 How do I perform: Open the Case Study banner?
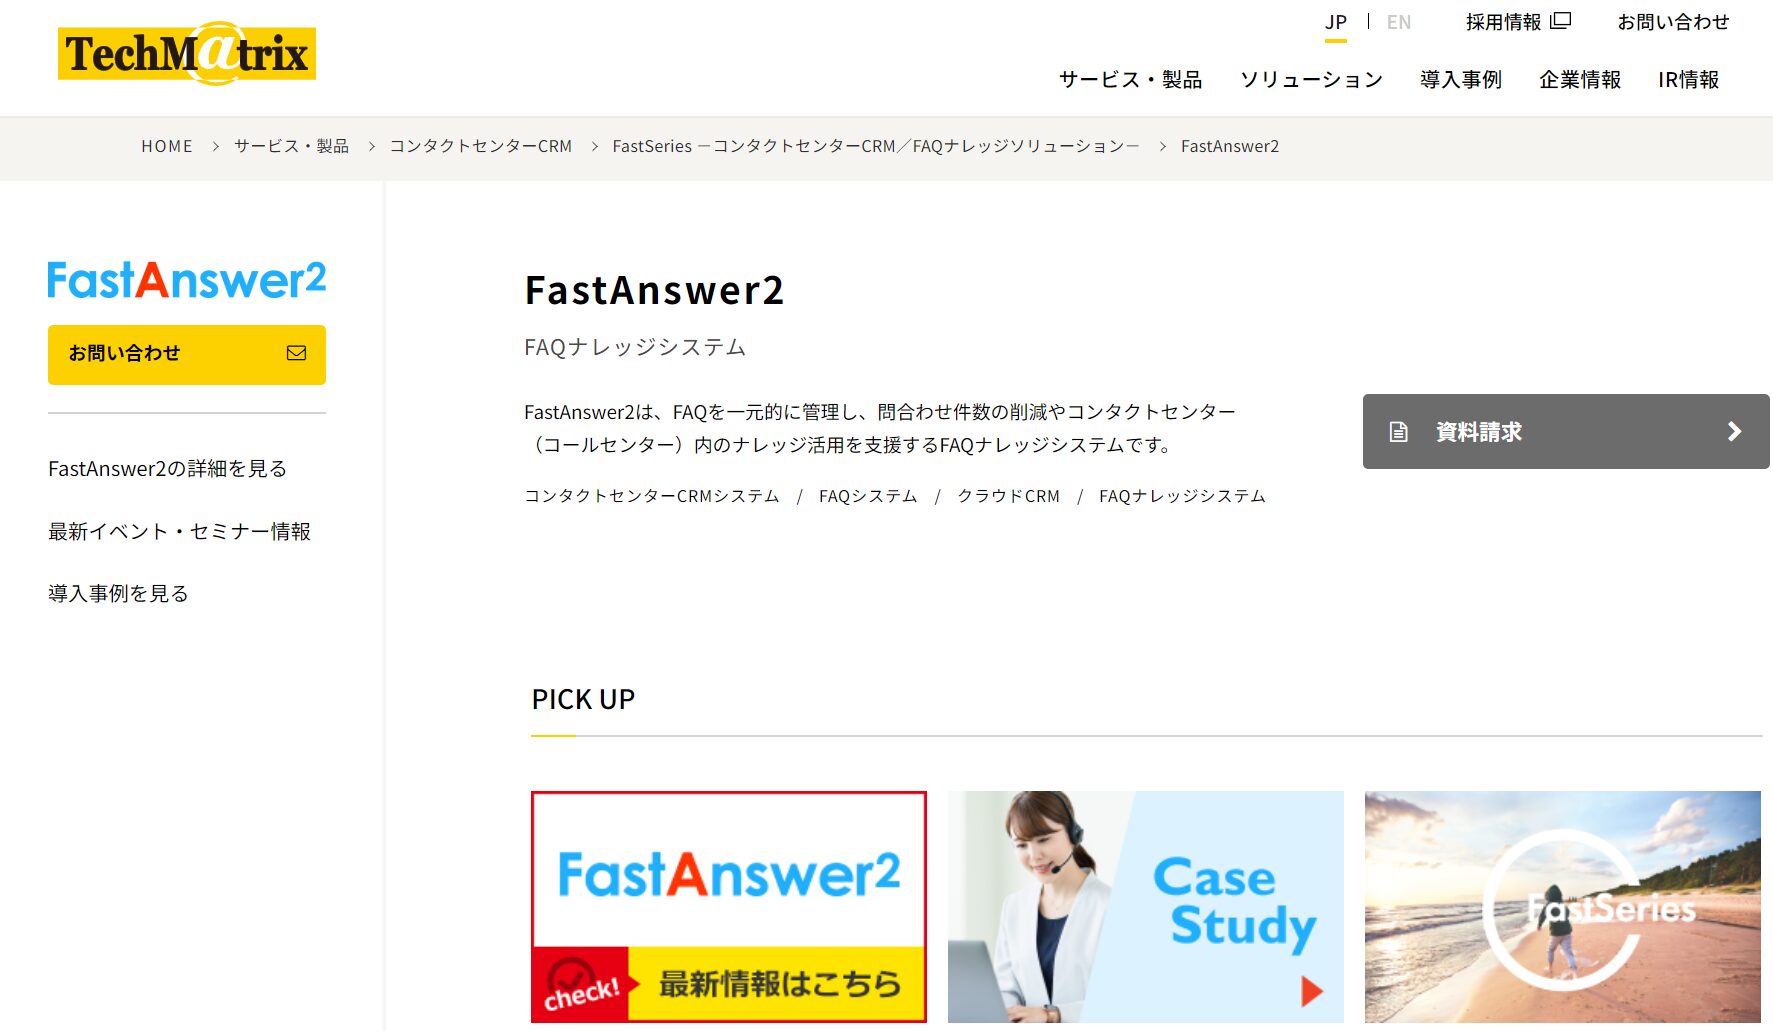click(1146, 907)
